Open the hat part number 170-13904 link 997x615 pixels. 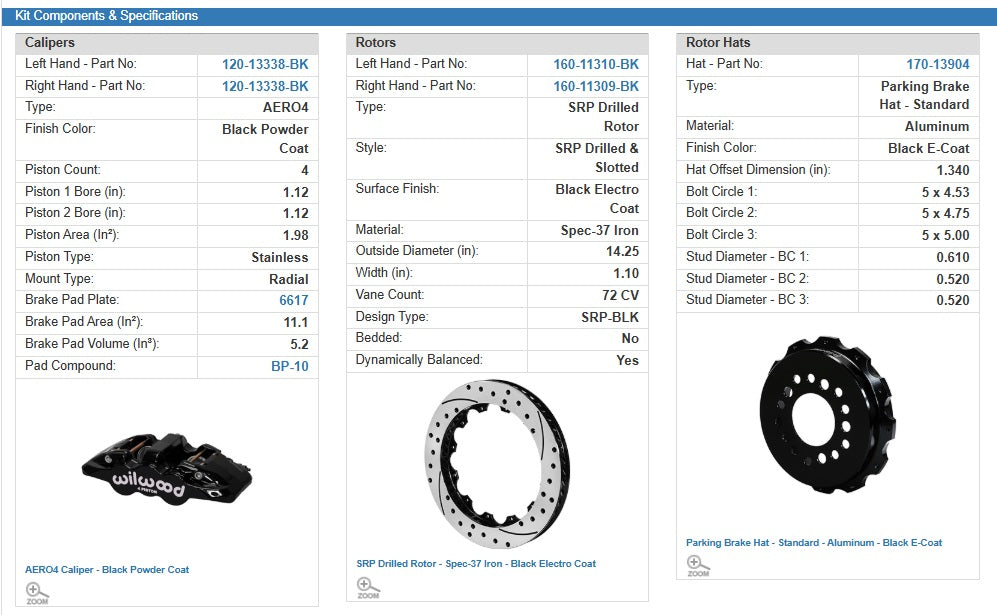click(x=937, y=64)
